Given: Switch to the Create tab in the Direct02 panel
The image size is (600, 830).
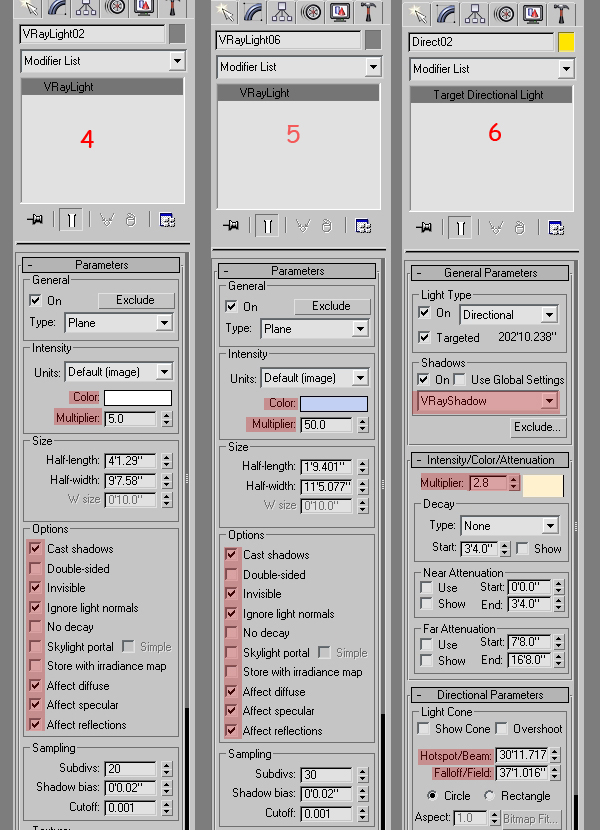Looking at the screenshot, I should click(x=419, y=12).
